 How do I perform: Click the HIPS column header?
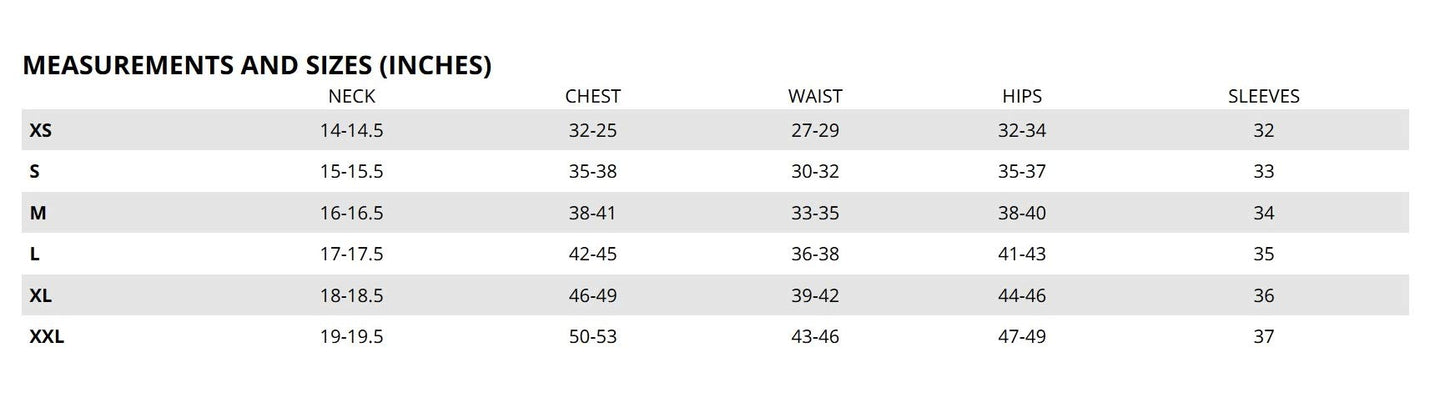[x=1022, y=97]
